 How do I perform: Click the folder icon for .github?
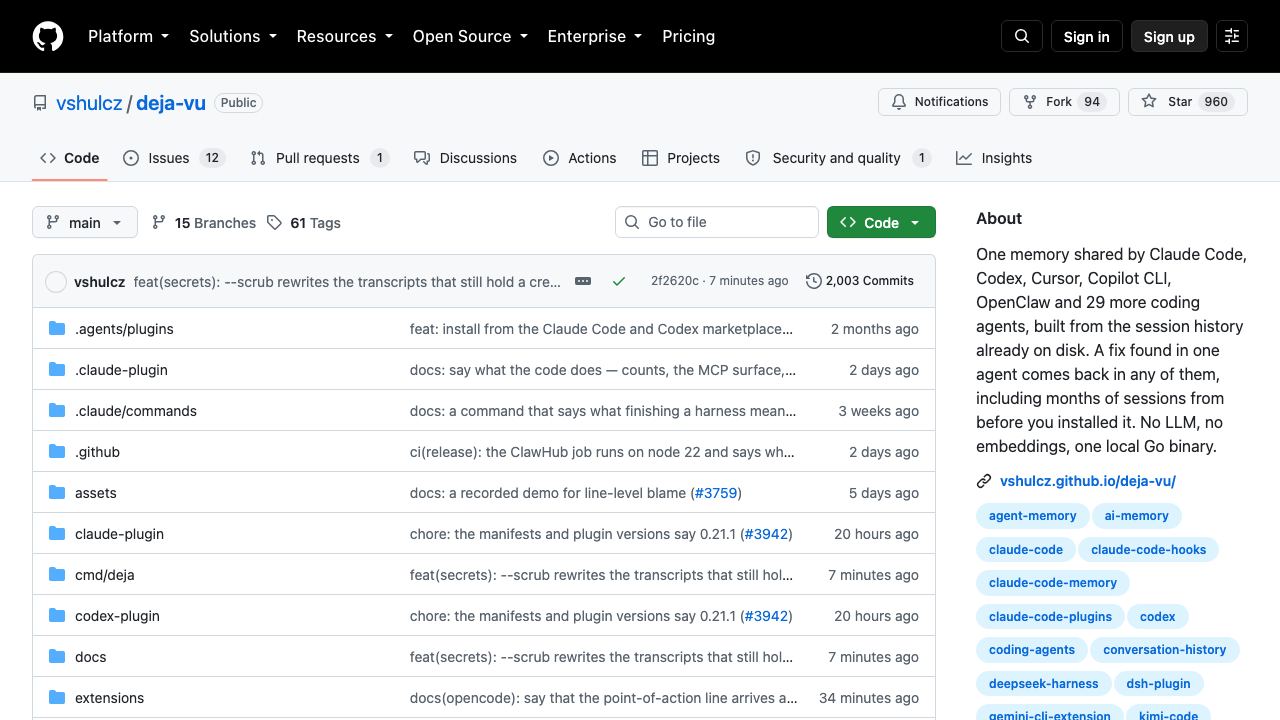click(57, 451)
